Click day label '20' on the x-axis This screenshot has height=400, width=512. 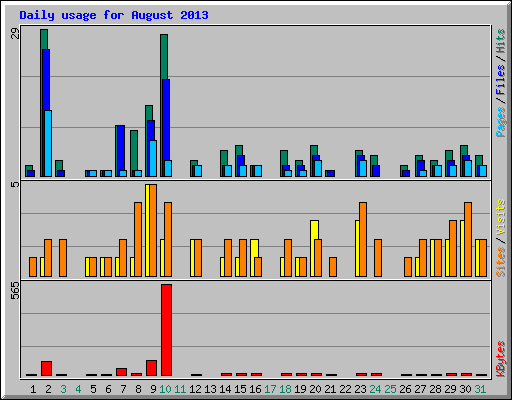pyautogui.click(x=315, y=389)
